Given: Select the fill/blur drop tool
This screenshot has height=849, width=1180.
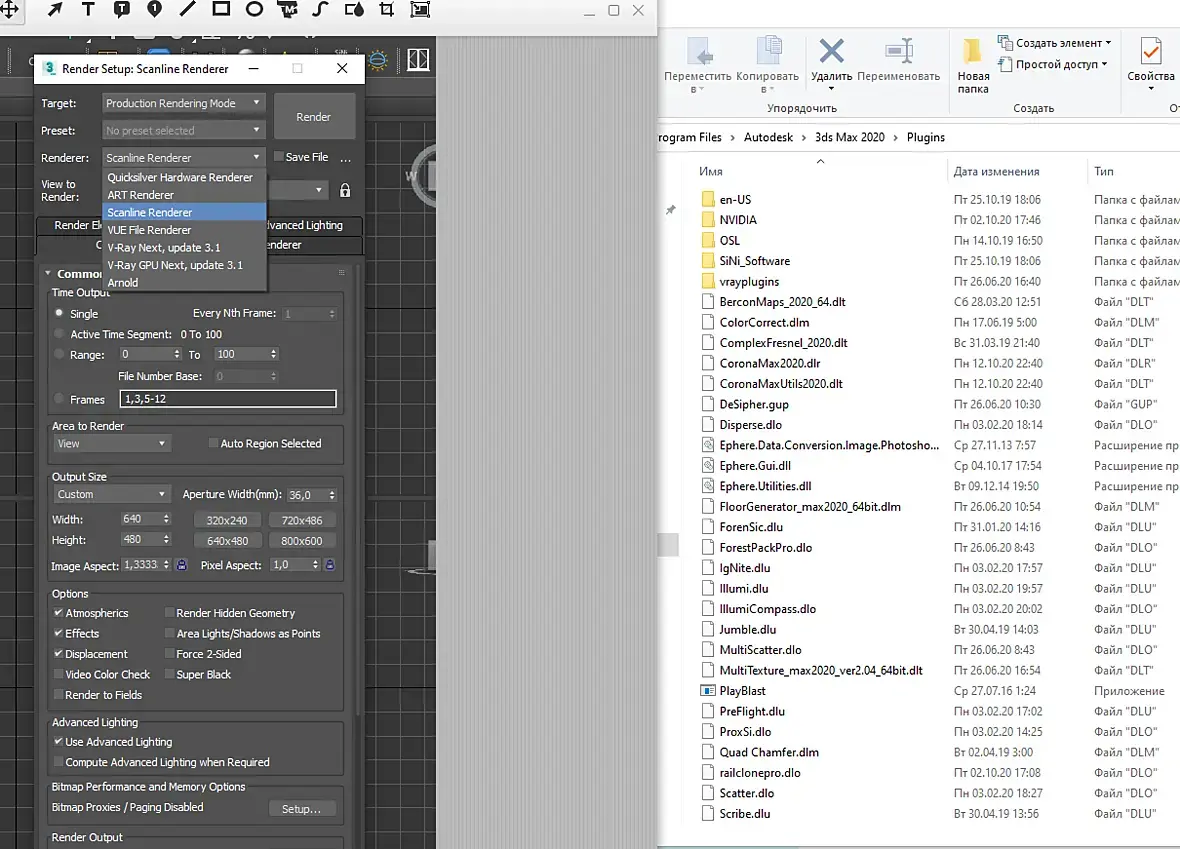Looking at the screenshot, I should 354,9.
